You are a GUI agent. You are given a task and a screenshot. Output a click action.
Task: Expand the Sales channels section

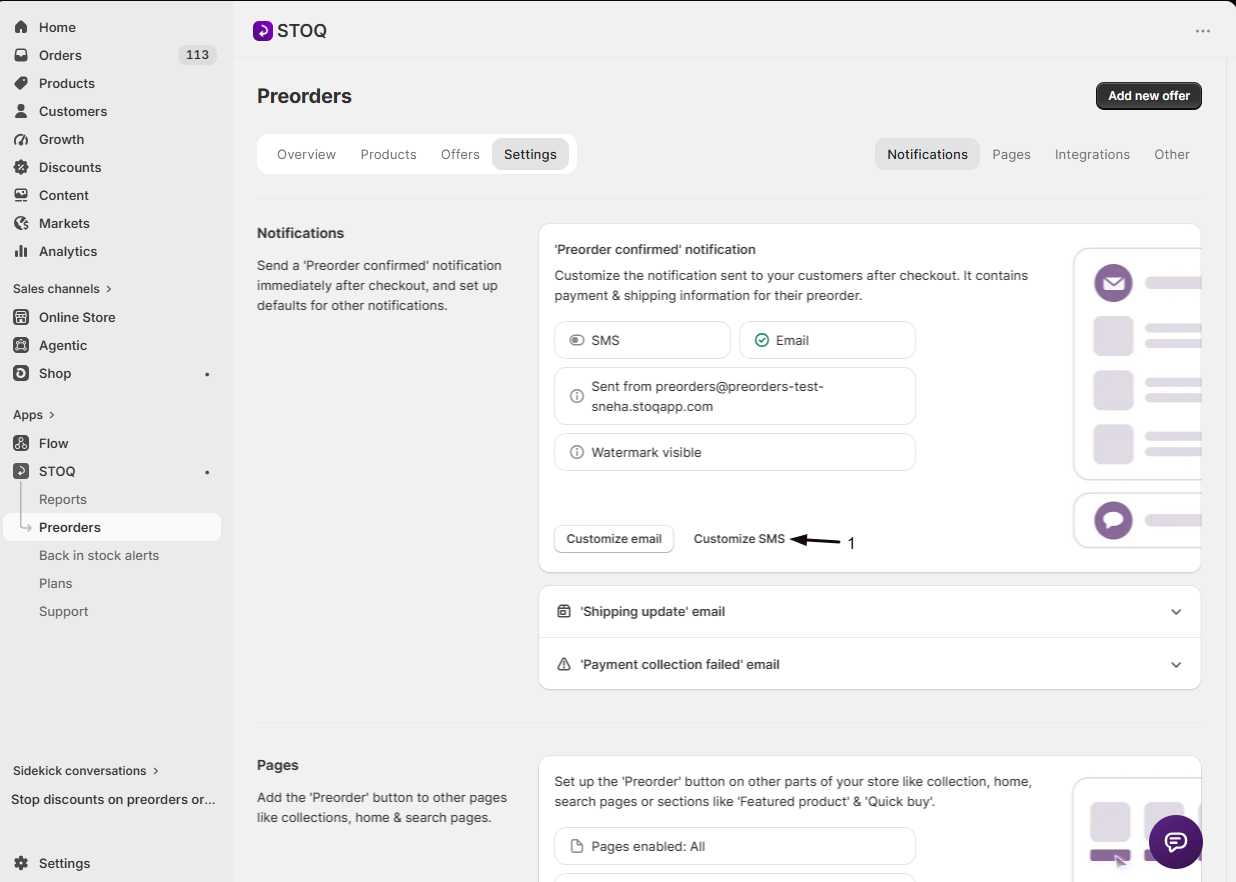pyautogui.click(x=62, y=289)
